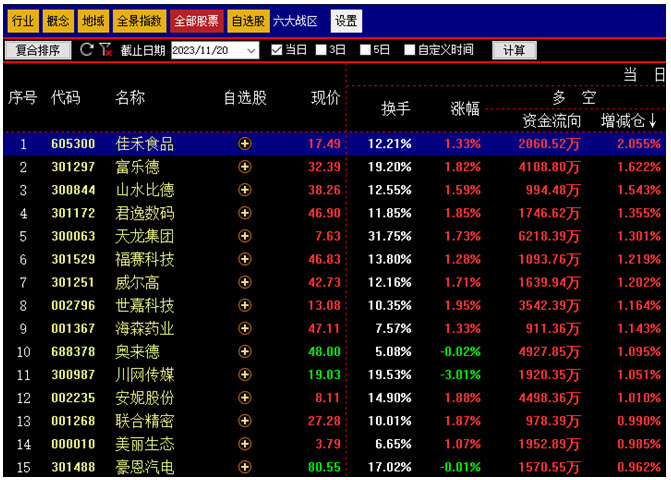Select stock name 联合精密
Viewport: 671px width, 480px height.
pyautogui.click(x=145, y=421)
